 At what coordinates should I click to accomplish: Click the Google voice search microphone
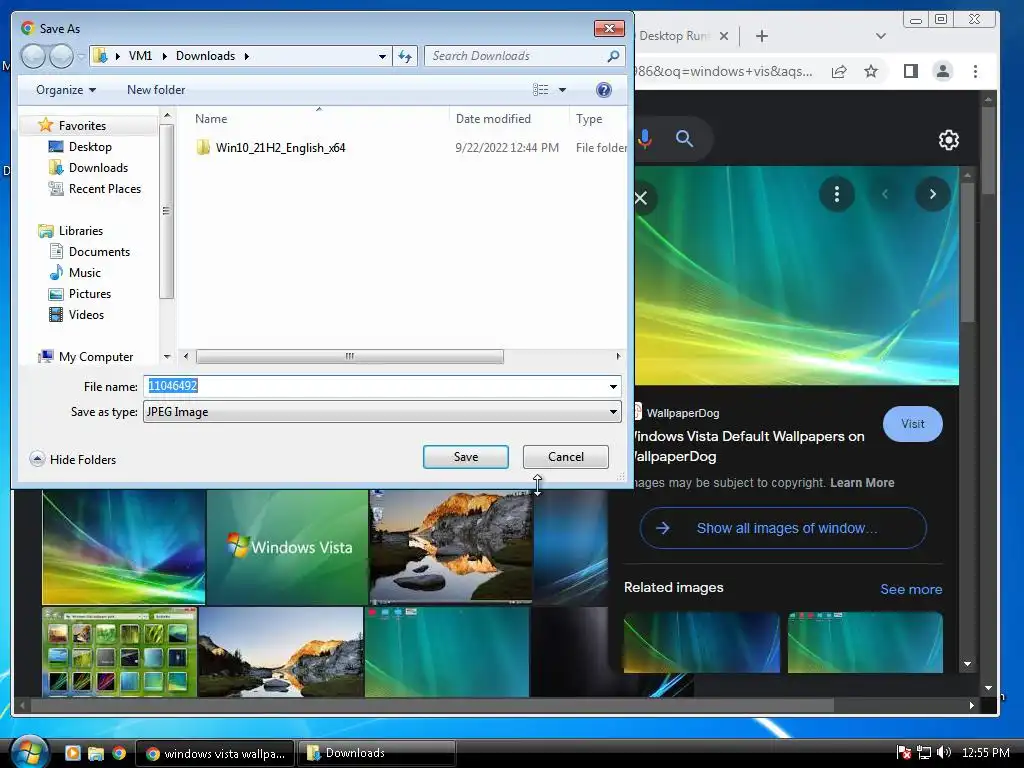point(645,138)
